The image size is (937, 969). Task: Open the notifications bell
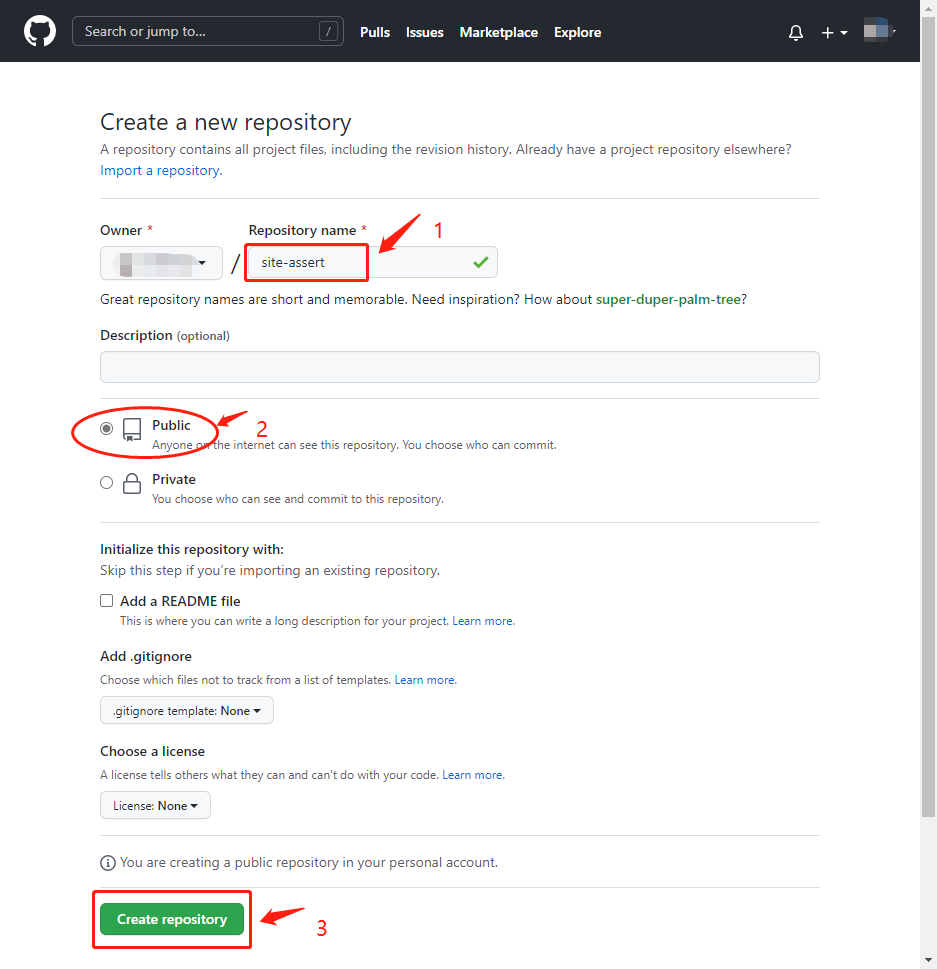(795, 33)
